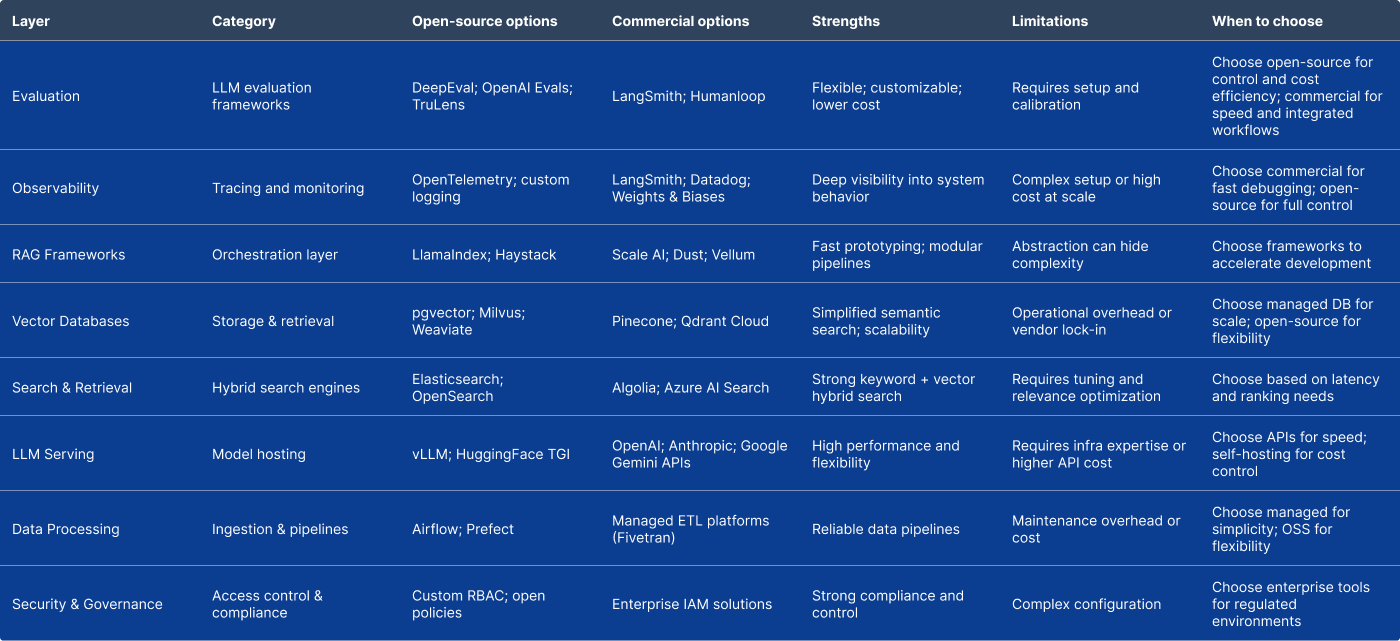Click 'Maintenance overhead or cost' cell
1400x641 pixels.
[1096, 529]
